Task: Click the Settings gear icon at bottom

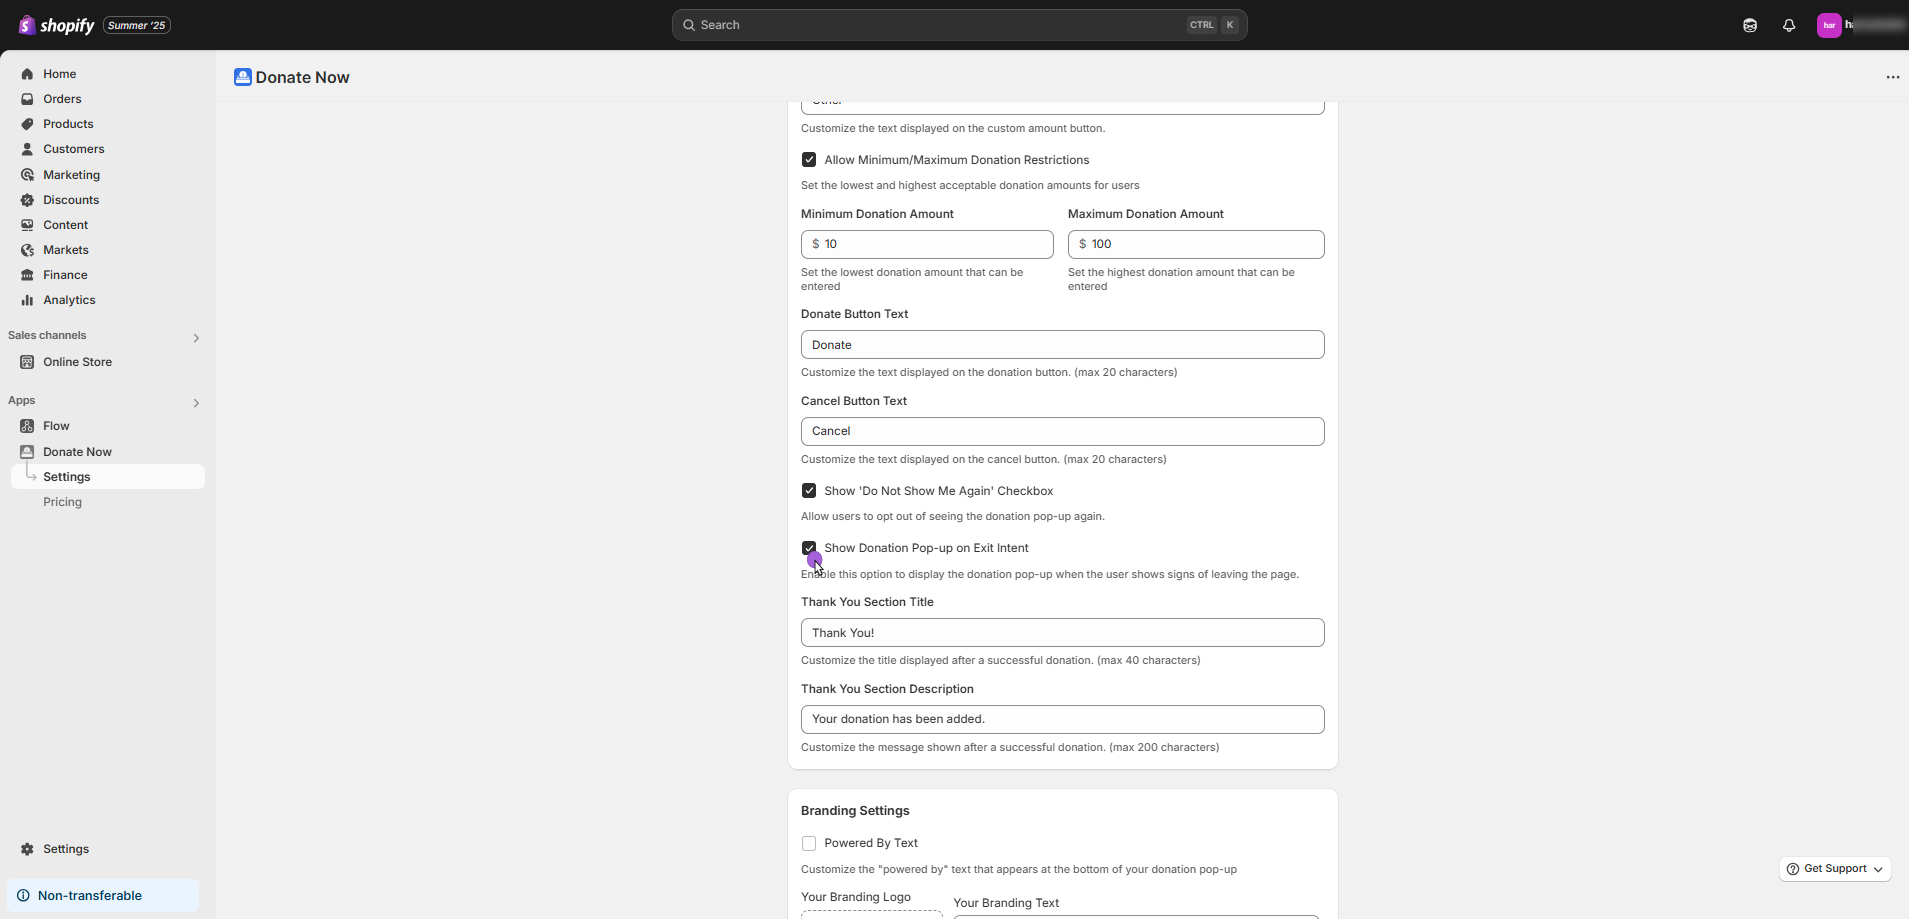Action: tap(27, 849)
